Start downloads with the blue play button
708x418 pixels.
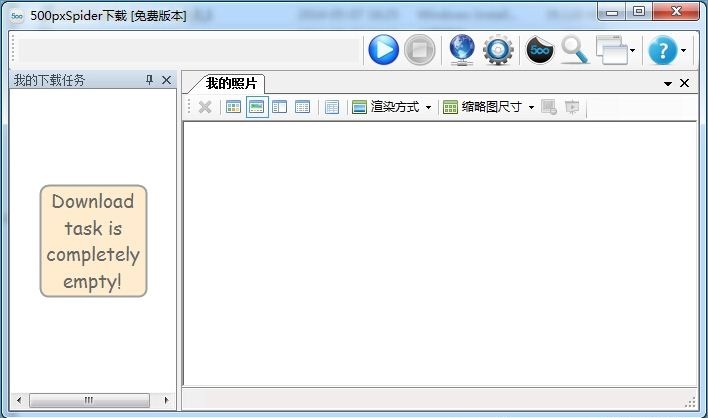coord(383,50)
